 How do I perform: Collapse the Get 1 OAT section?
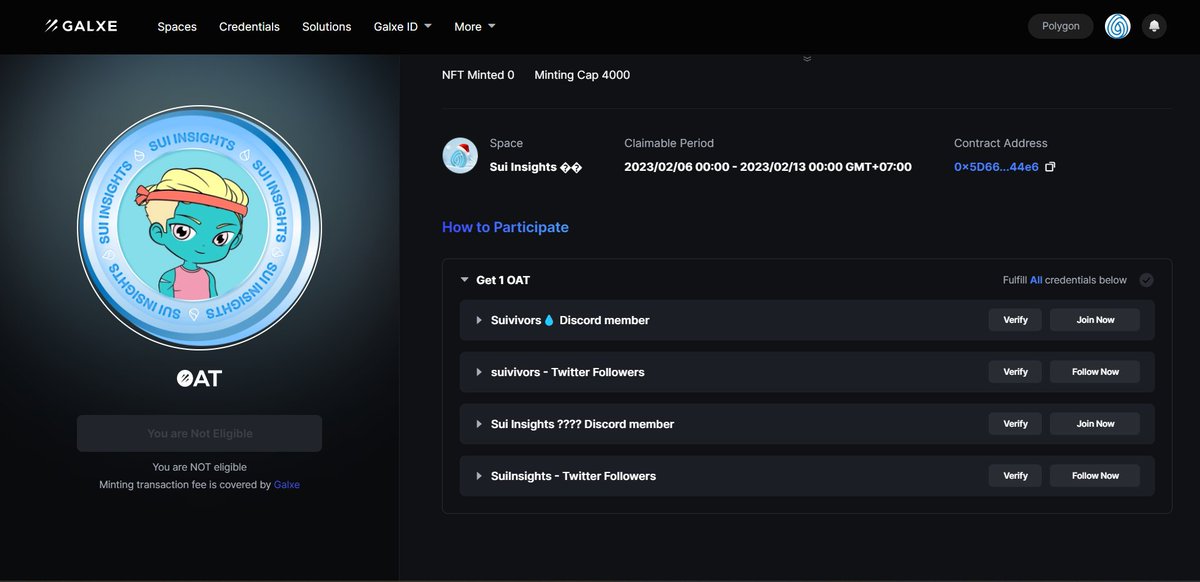click(x=465, y=280)
